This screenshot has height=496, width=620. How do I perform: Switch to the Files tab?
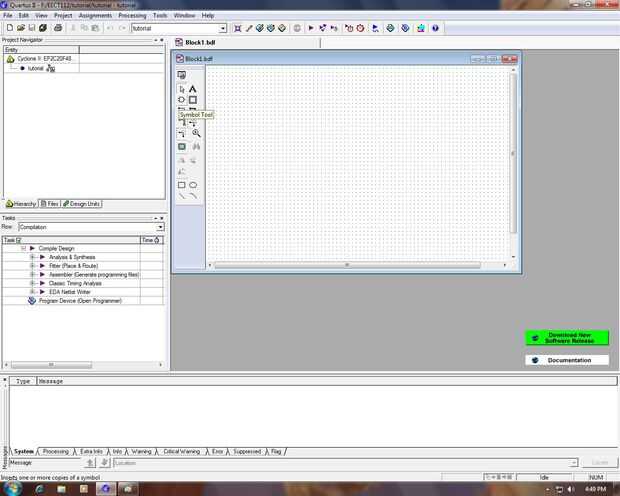pos(50,204)
